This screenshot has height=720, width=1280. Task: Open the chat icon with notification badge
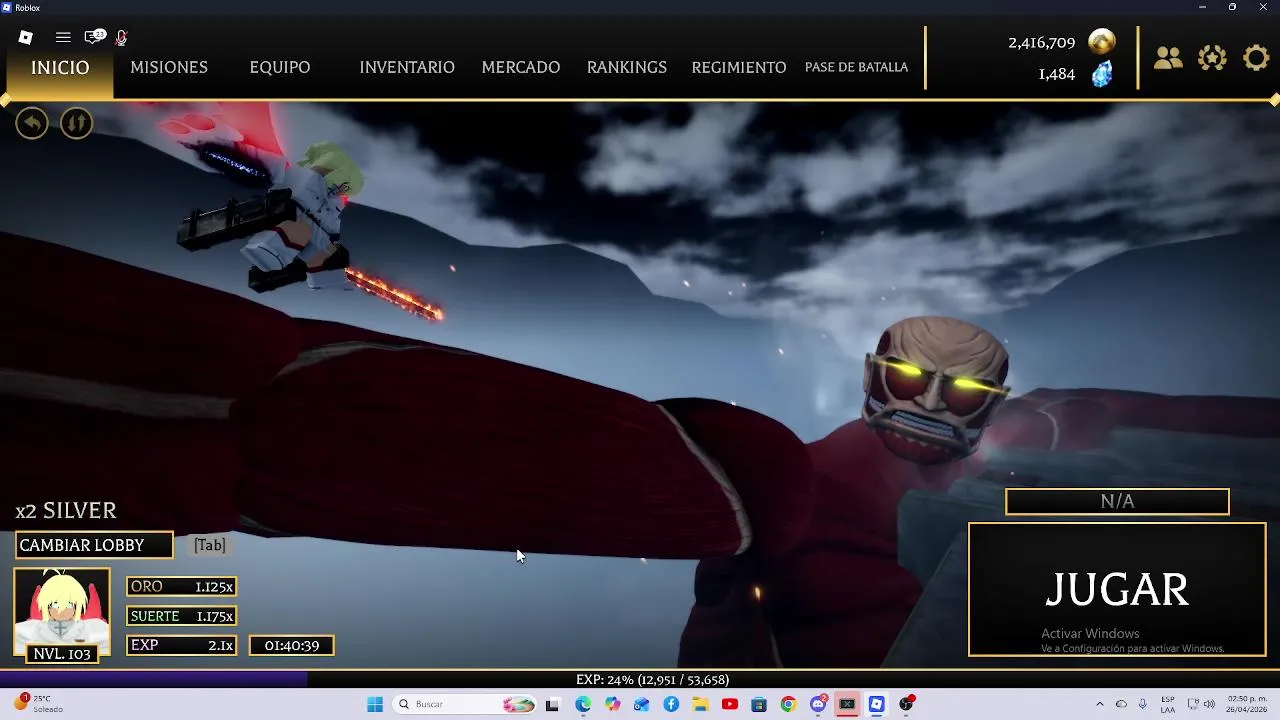pos(94,37)
